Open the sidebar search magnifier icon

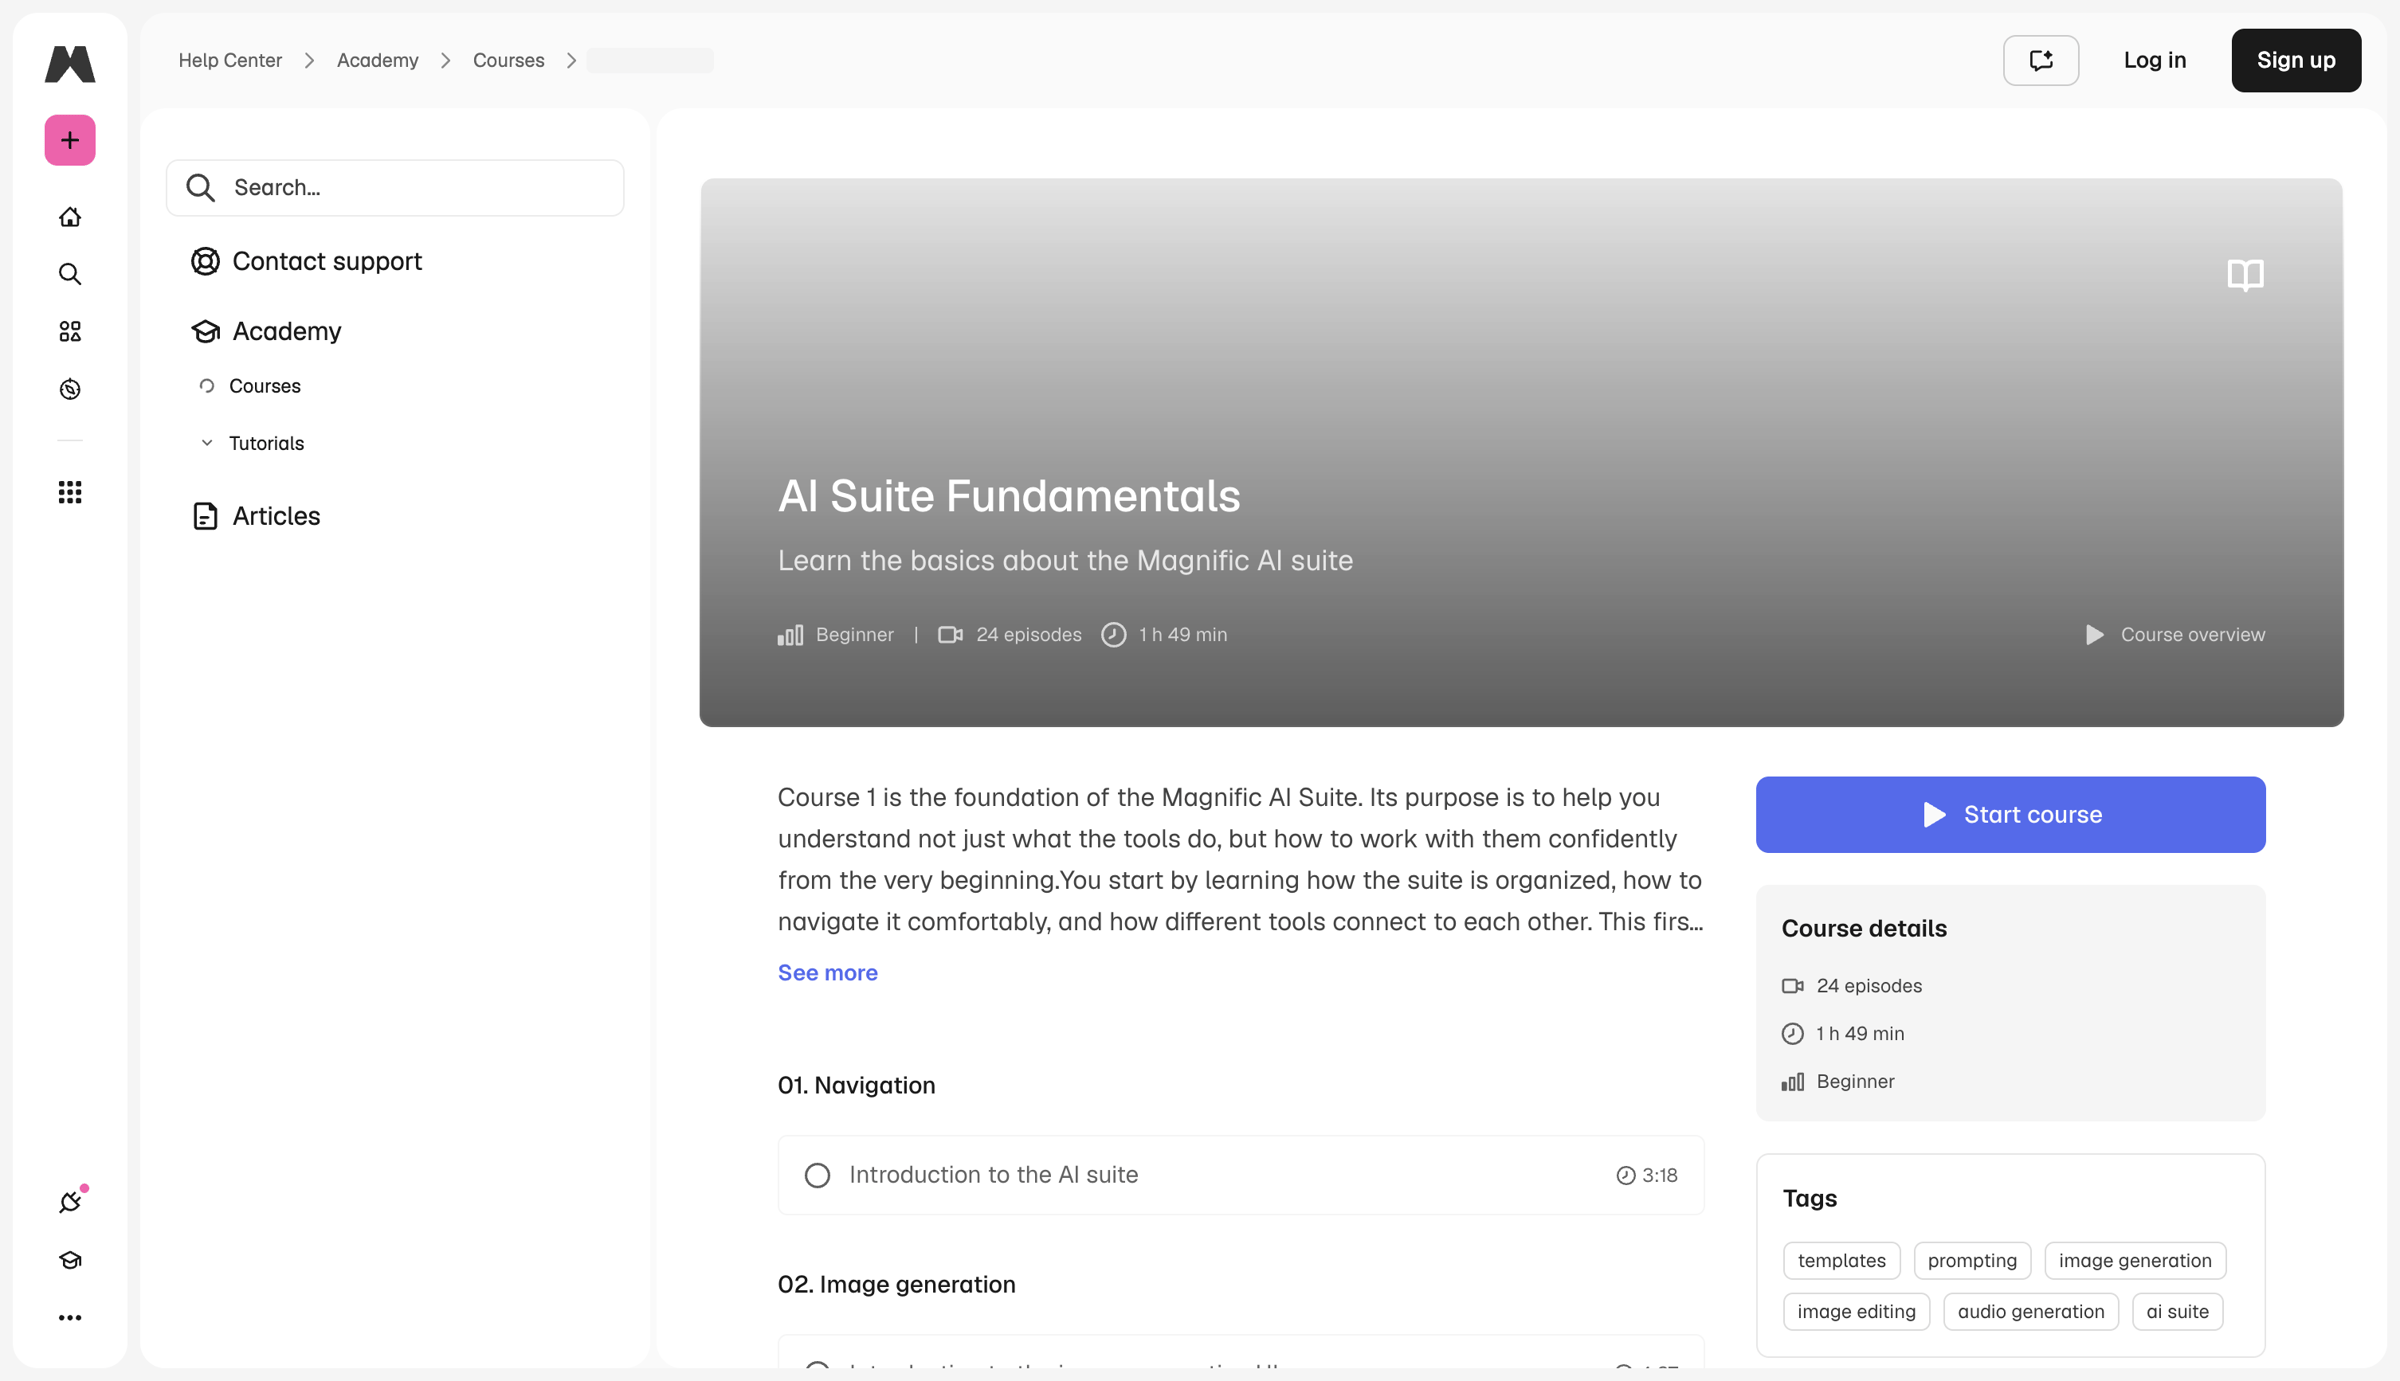coord(70,274)
